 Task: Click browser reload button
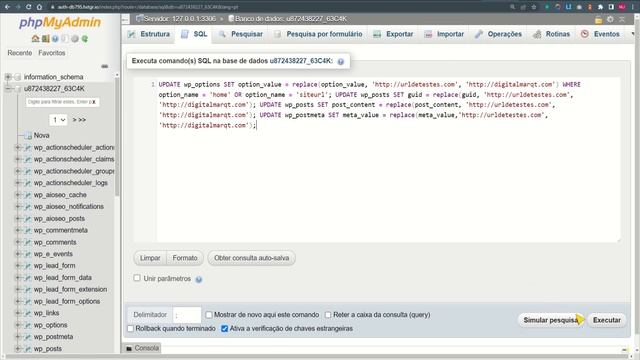tap(28, 7)
